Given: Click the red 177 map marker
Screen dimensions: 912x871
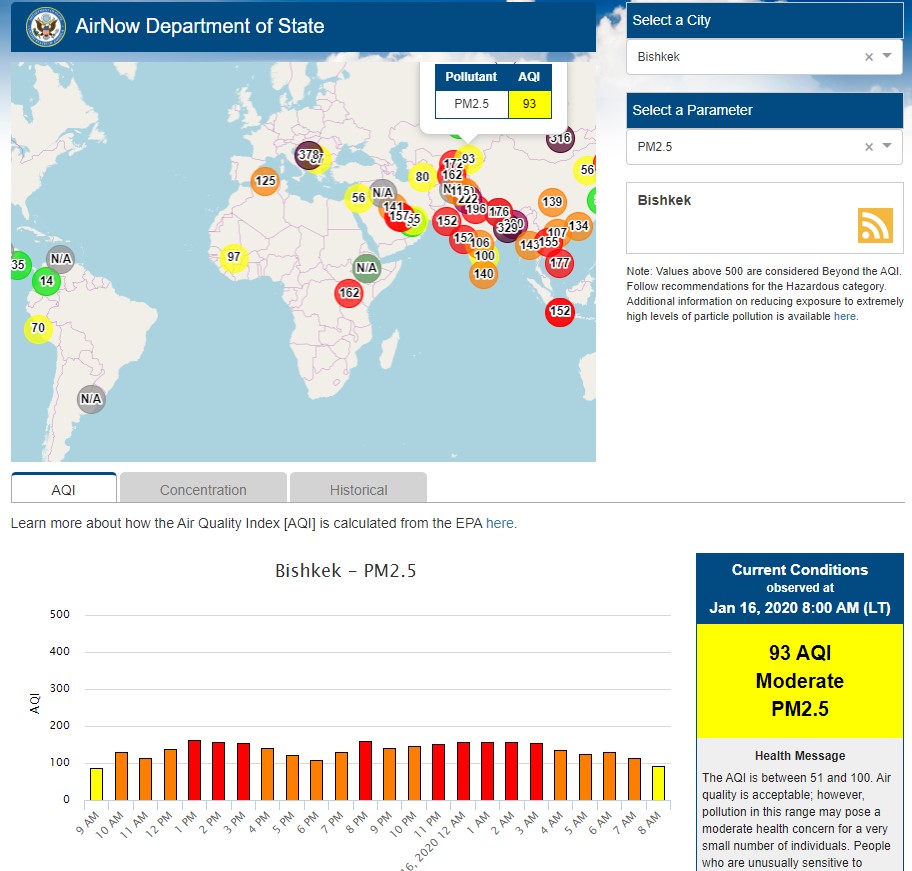Looking at the screenshot, I should [559, 264].
